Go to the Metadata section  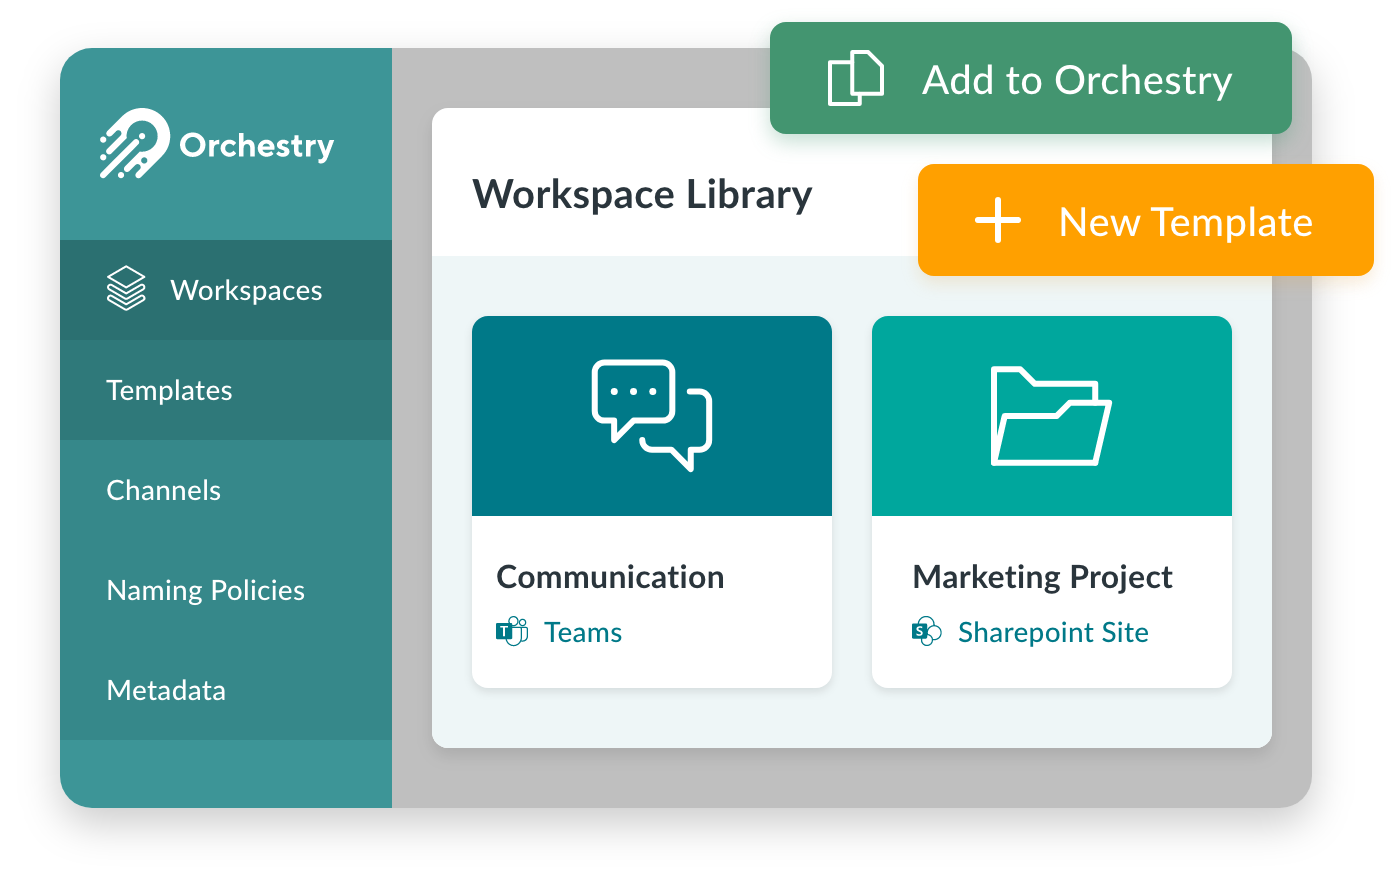coord(165,690)
